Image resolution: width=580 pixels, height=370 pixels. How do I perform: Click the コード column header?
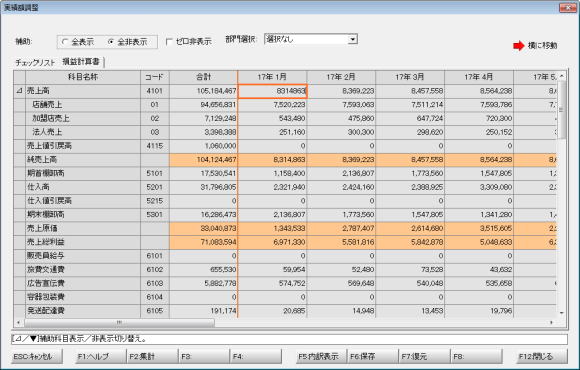coord(155,77)
